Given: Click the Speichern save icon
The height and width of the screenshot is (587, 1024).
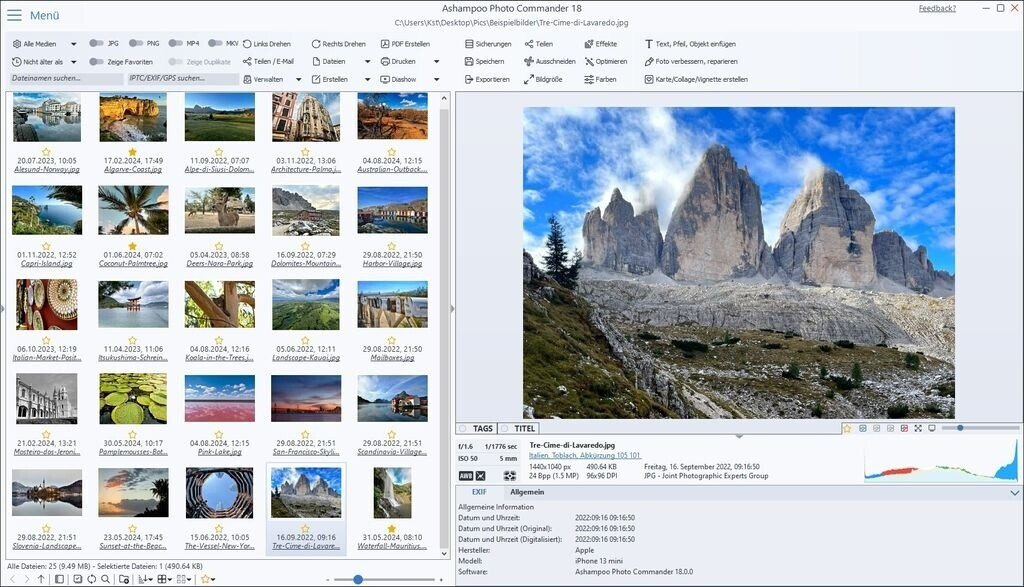Looking at the screenshot, I should [469, 62].
